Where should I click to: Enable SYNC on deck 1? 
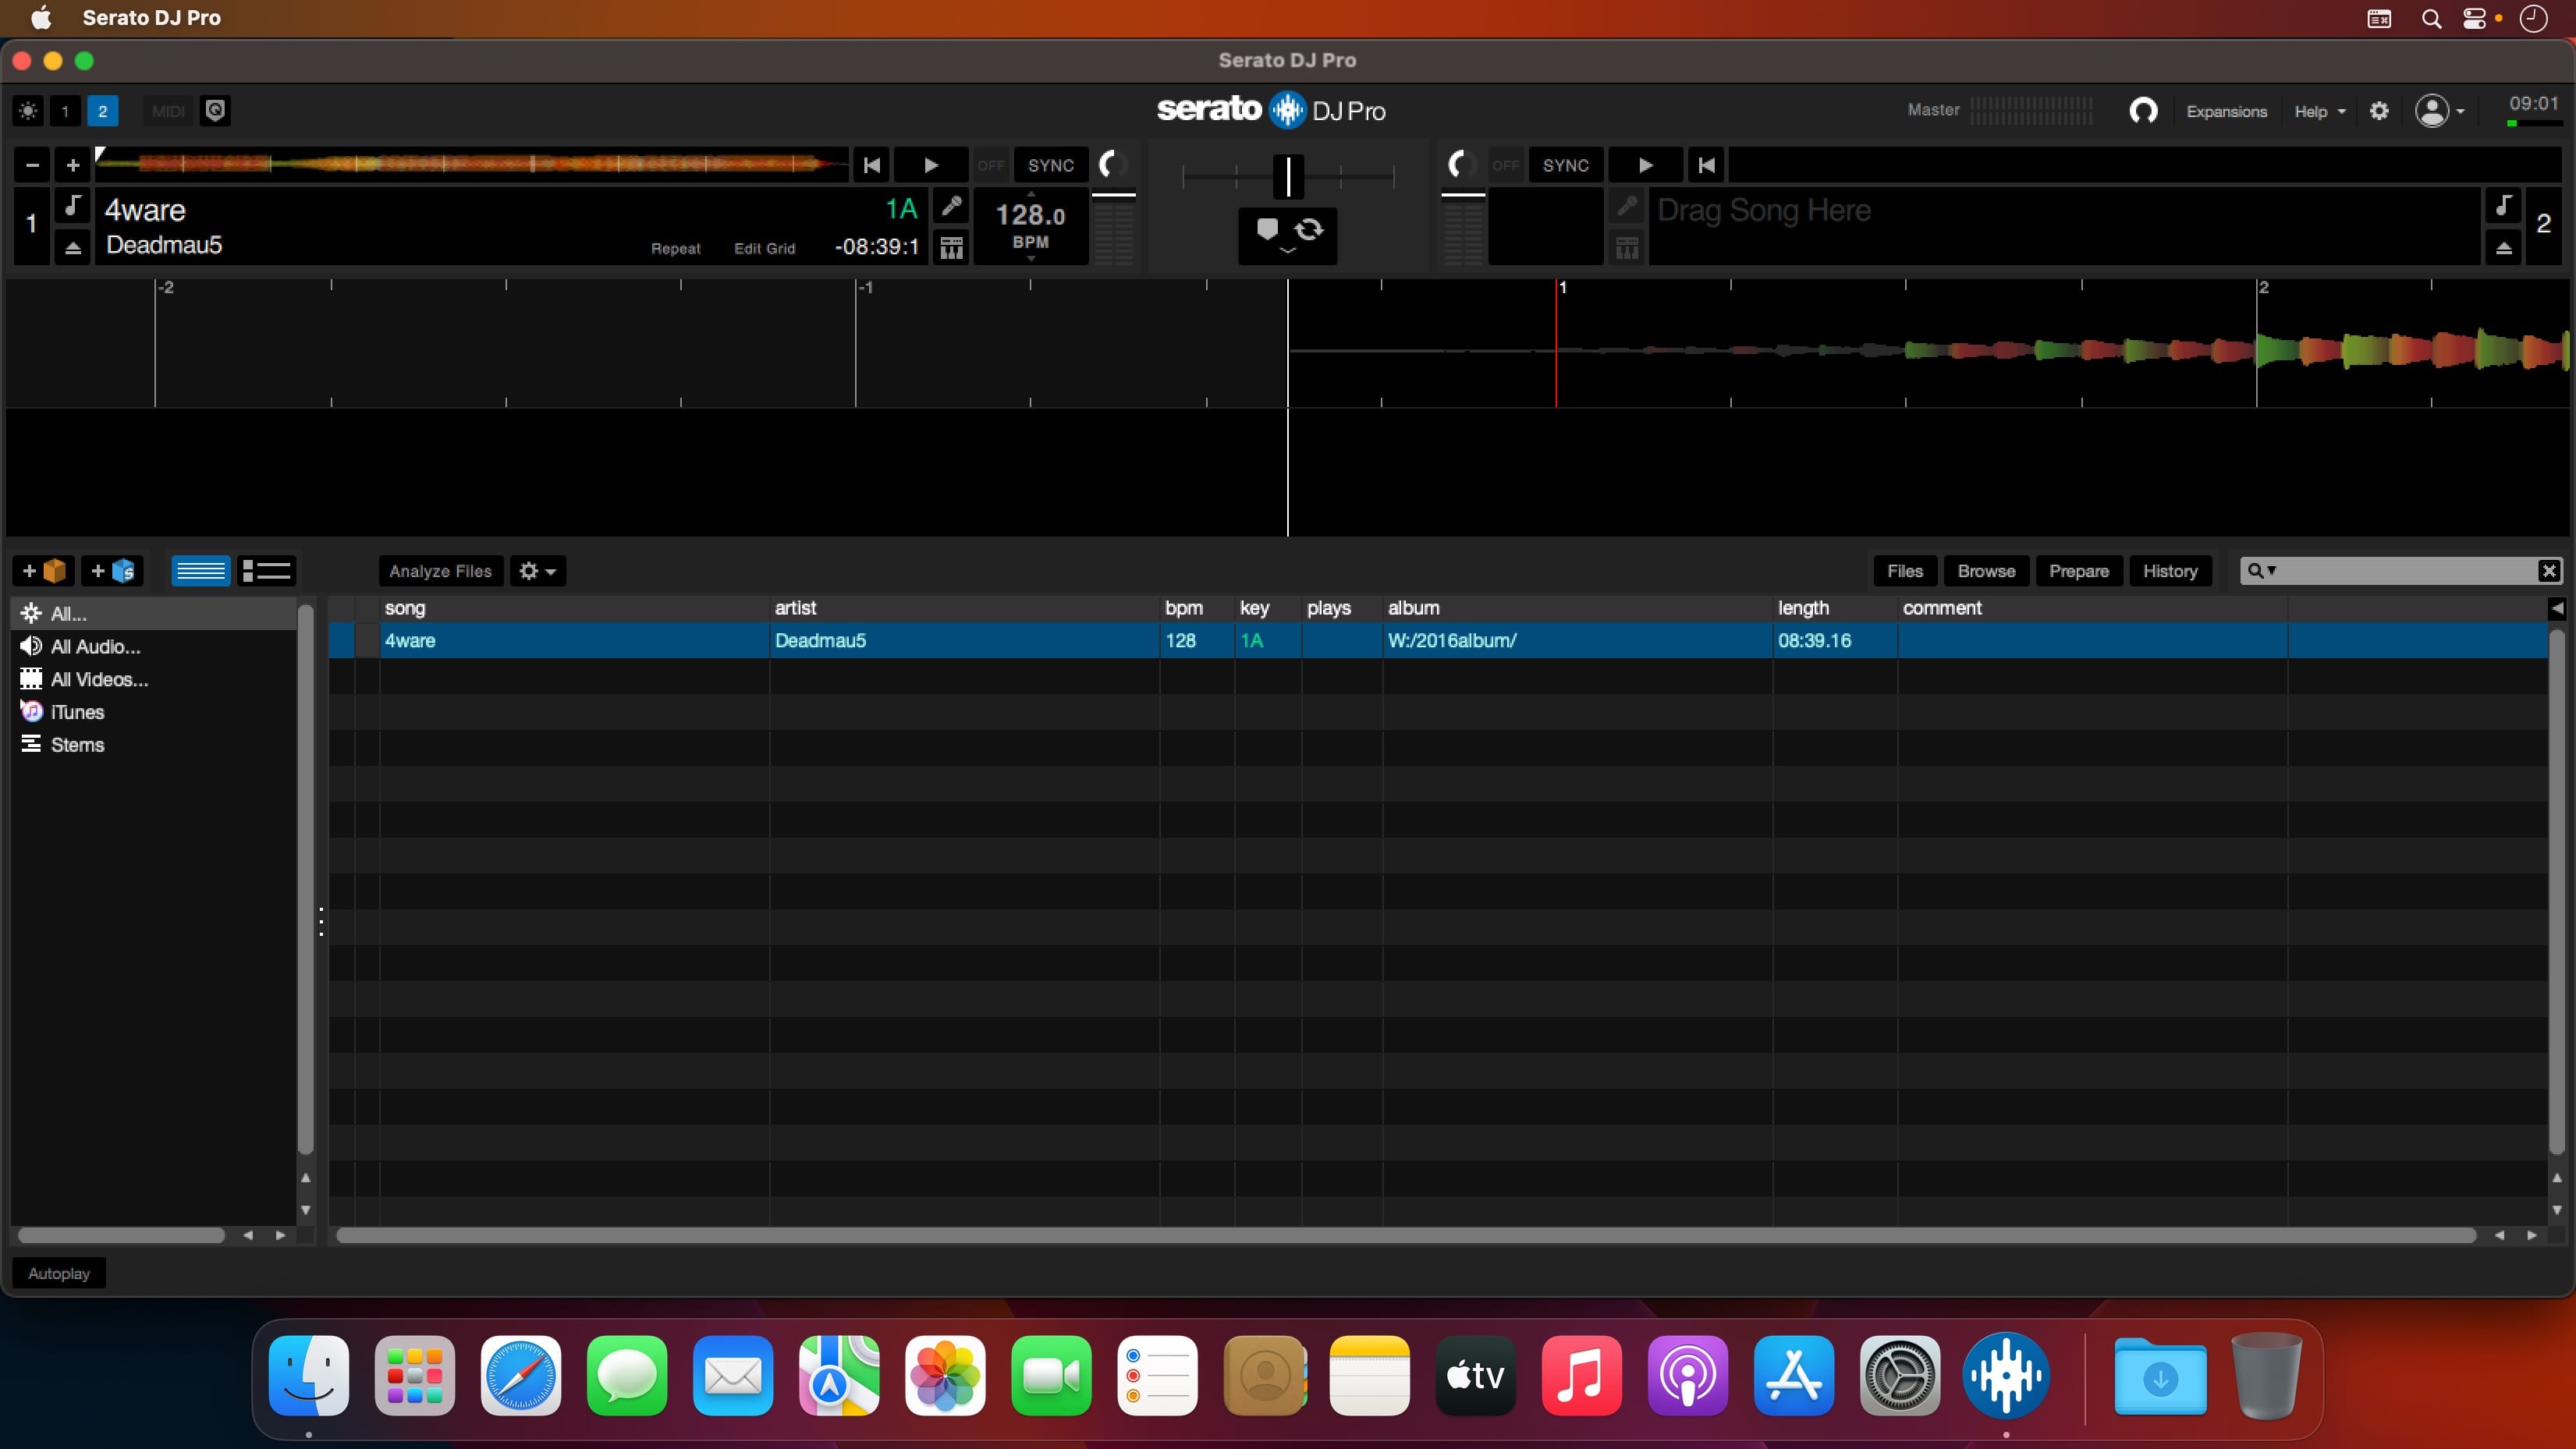pos(1051,165)
